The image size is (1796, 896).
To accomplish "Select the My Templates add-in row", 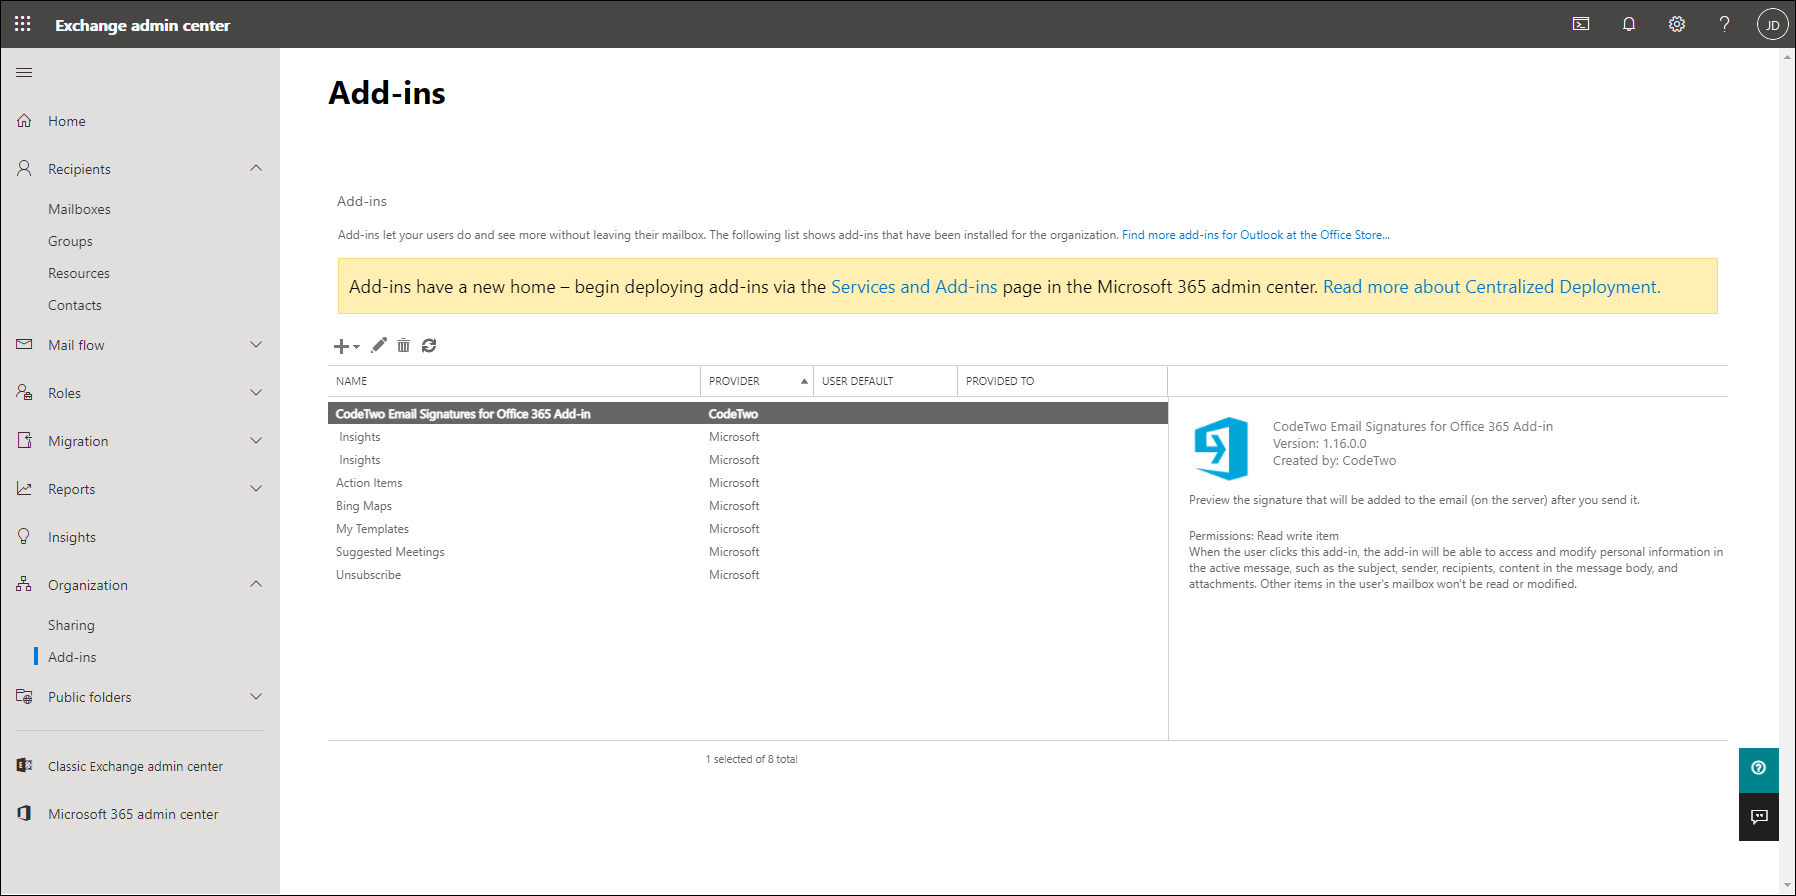I will coord(748,529).
